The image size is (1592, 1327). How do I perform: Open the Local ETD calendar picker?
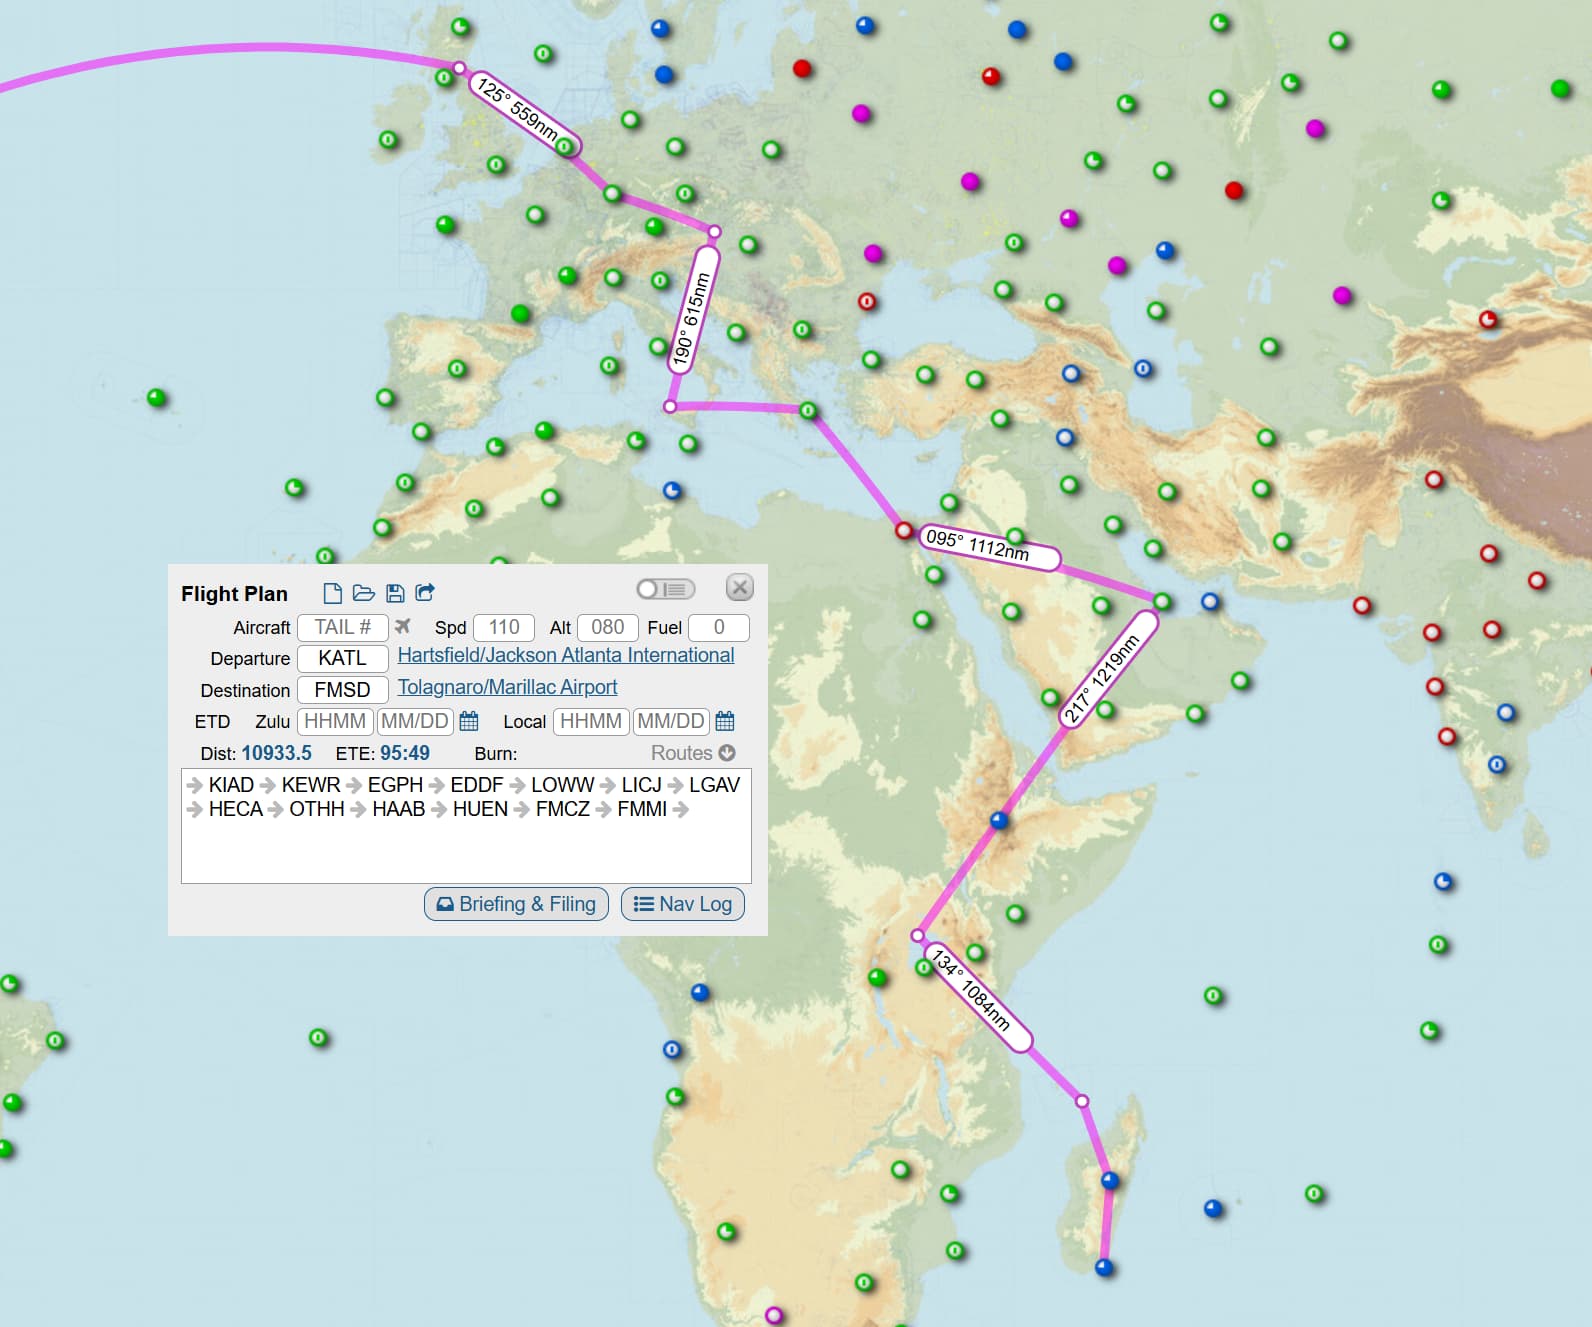(725, 721)
